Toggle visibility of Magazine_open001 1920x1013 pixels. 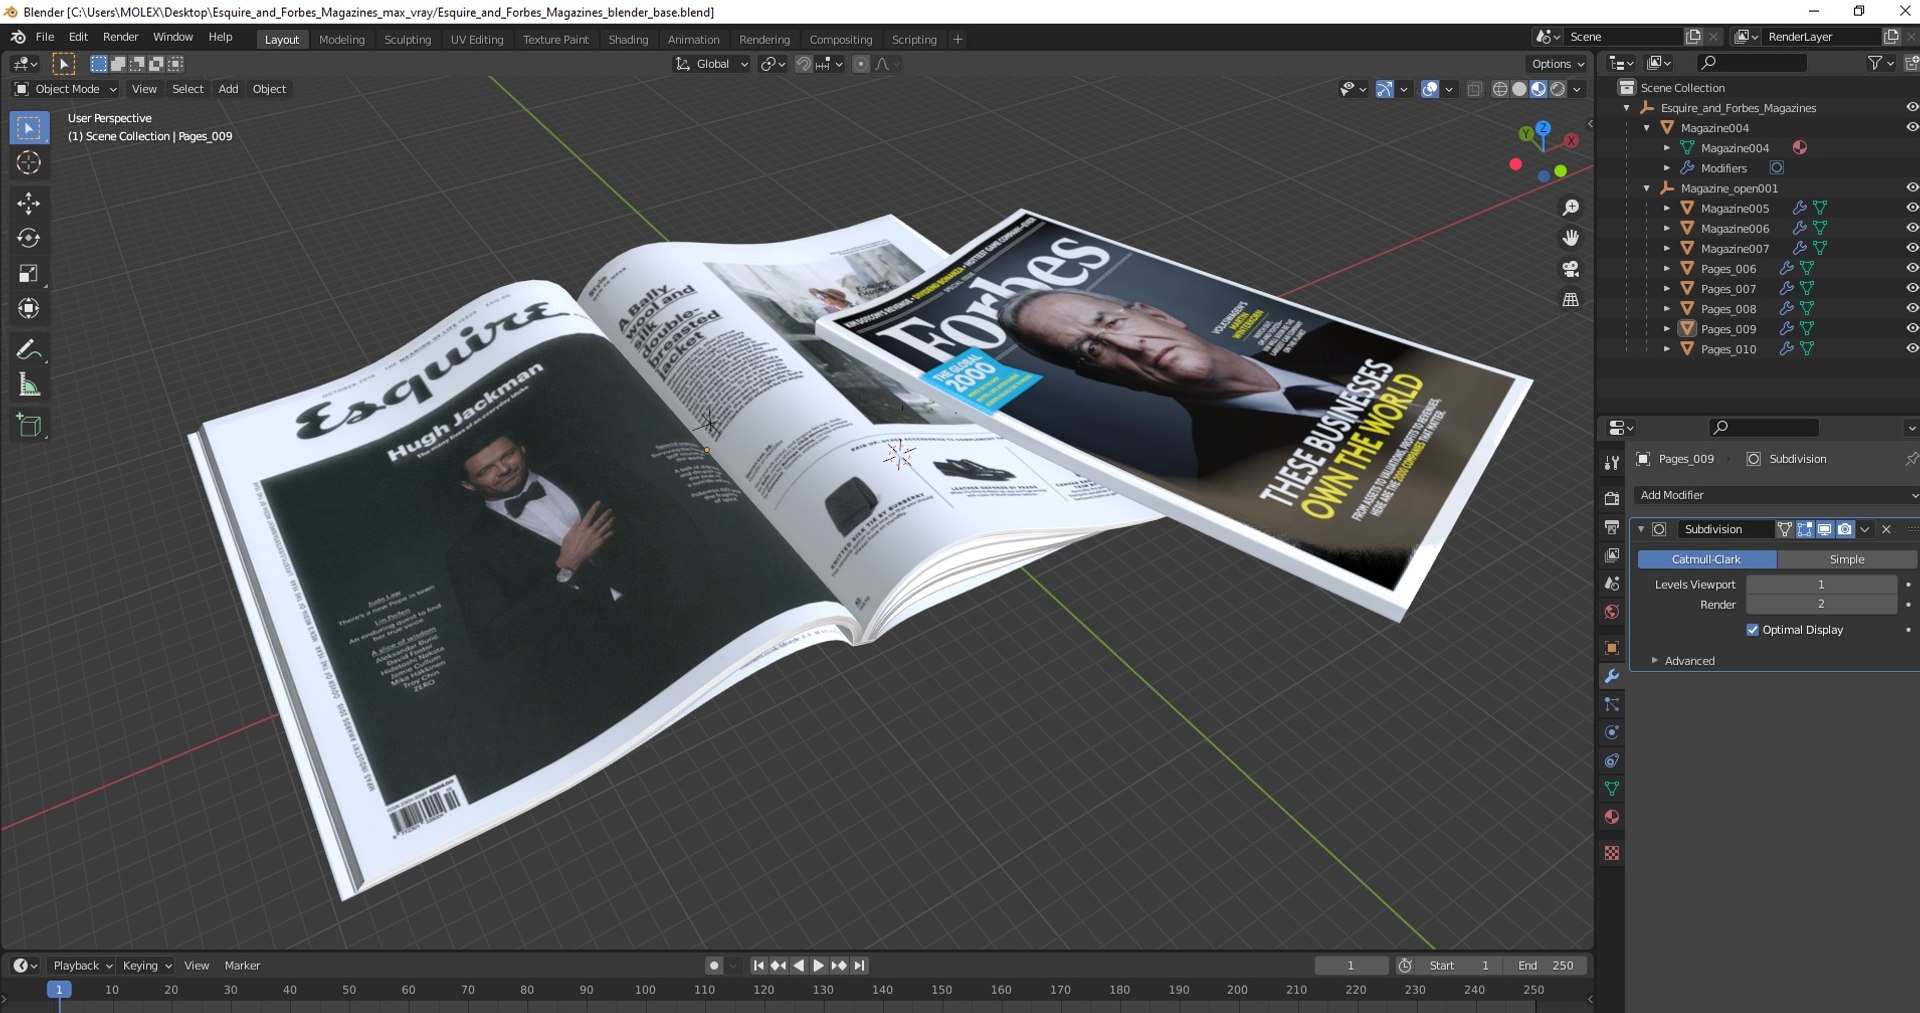pyautogui.click(x=1911, y=188)
